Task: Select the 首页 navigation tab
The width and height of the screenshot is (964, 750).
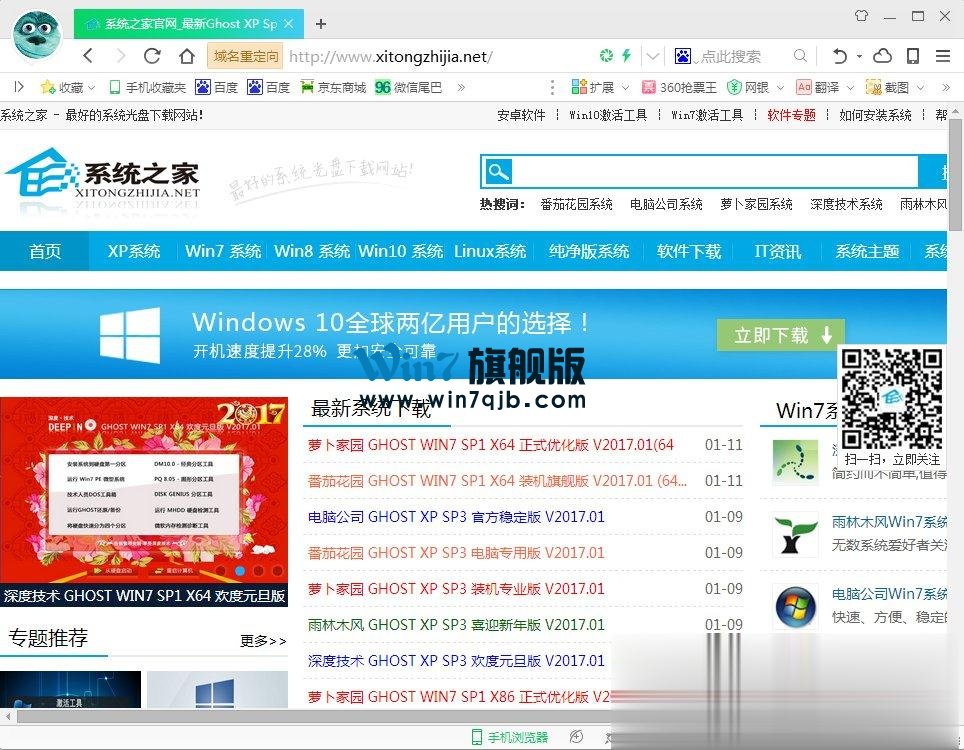Action: point(45,251)
